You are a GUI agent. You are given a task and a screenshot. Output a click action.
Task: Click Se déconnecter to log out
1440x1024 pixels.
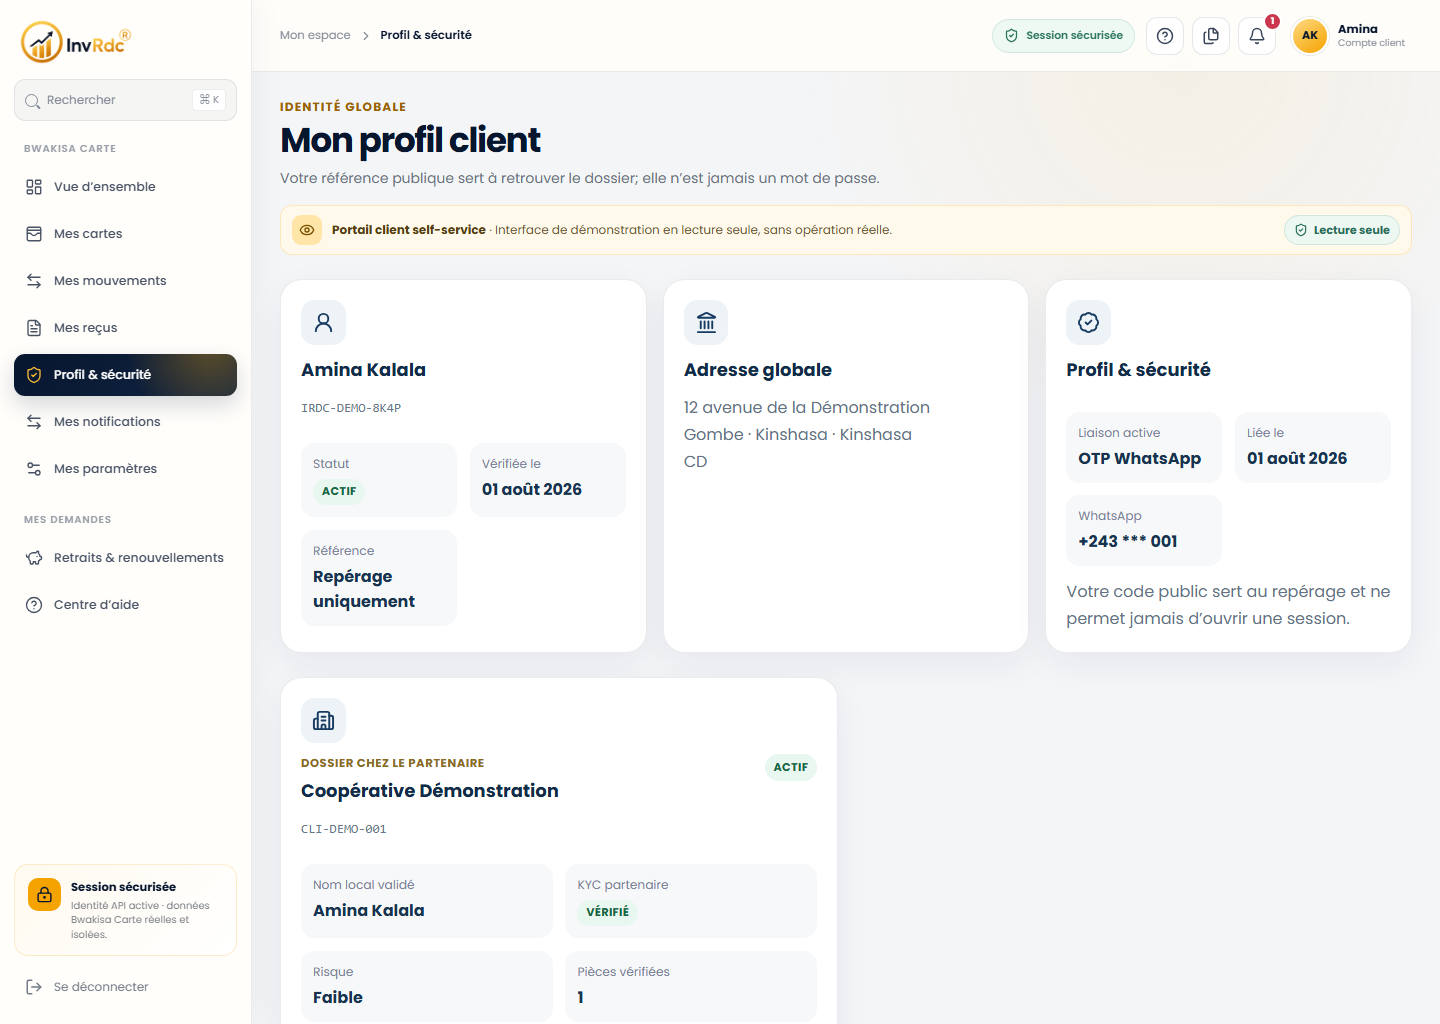coord(126,987)
